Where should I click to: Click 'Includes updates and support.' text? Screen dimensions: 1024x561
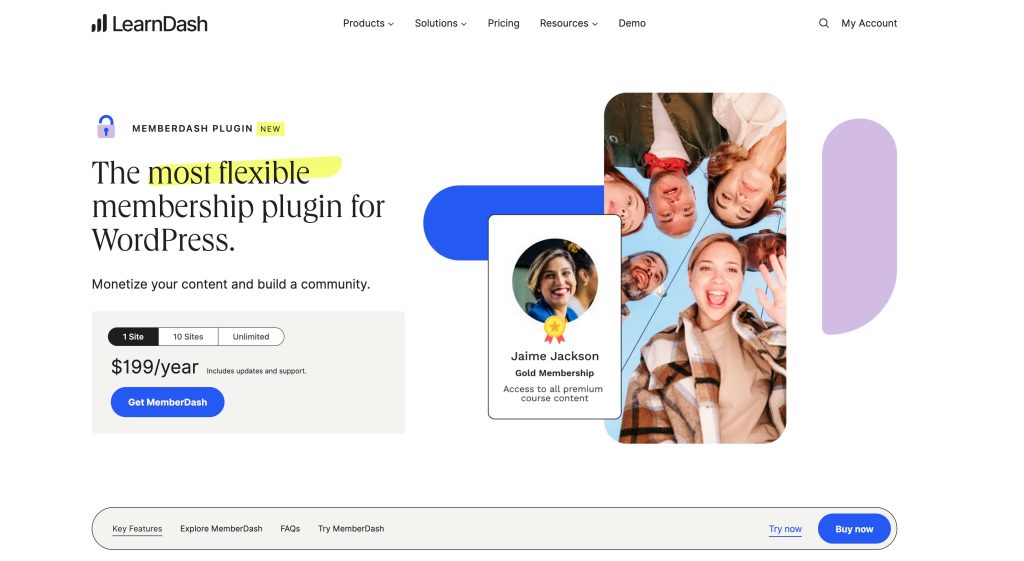(x=256, y=371)
